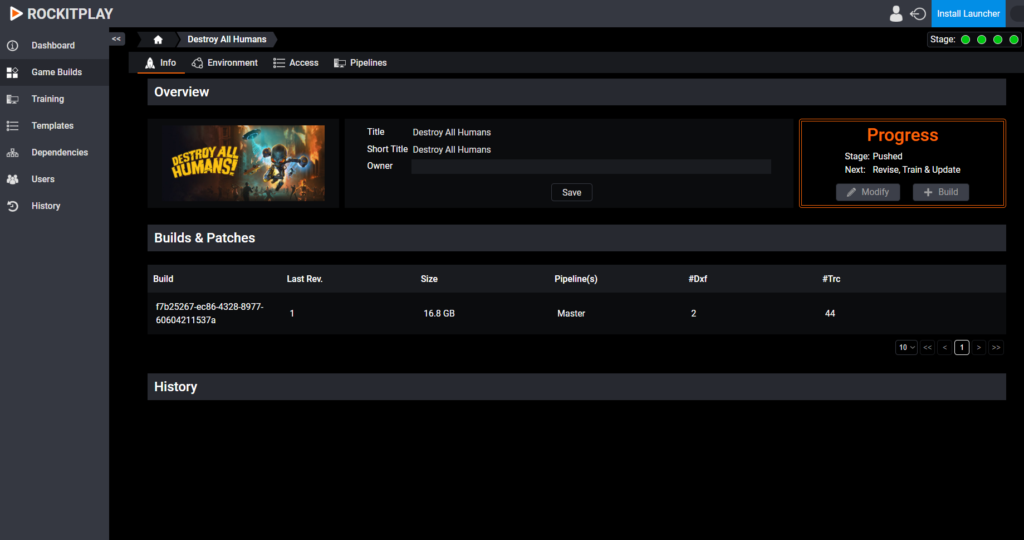Go to previous page with < button
Screen dimensions: 1024x540
pyautogui.click(x=944, y=347)
